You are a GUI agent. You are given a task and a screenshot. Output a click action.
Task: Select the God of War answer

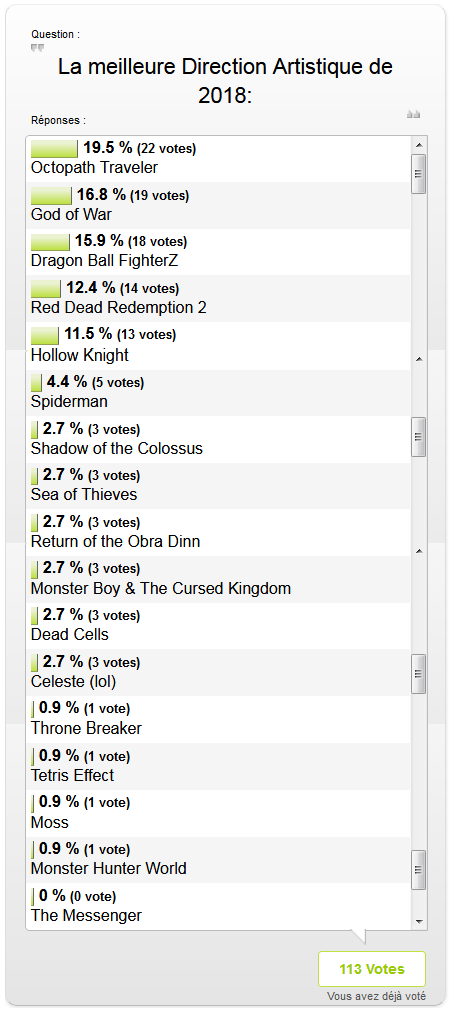point(218,205)
